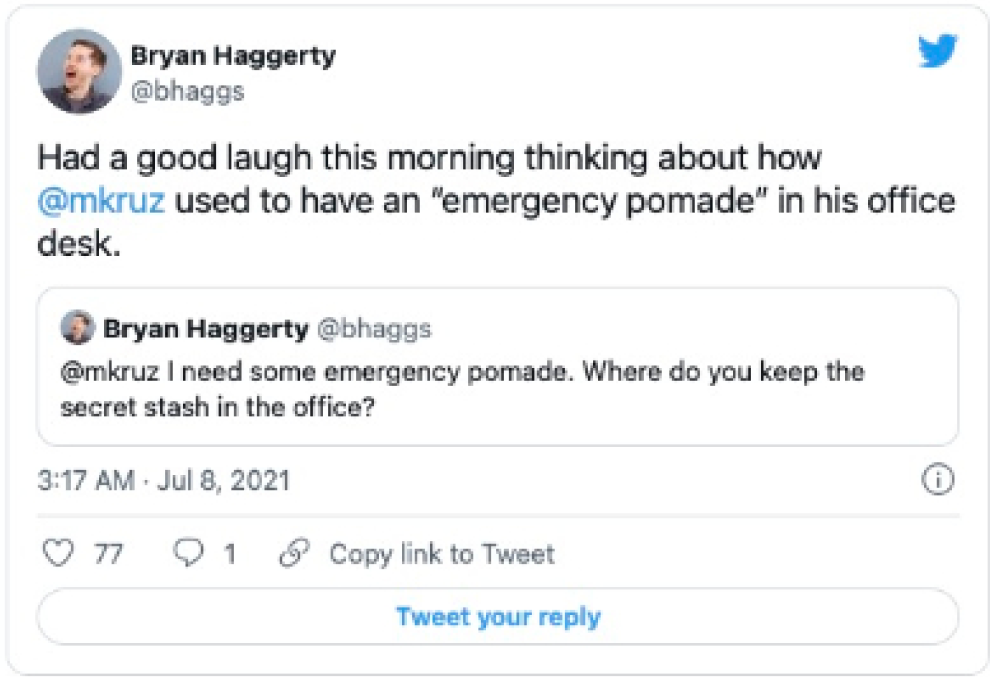This screenshot has height=677, width=990.
Task: Click the 77 likes count
Action: pos(108,553)
